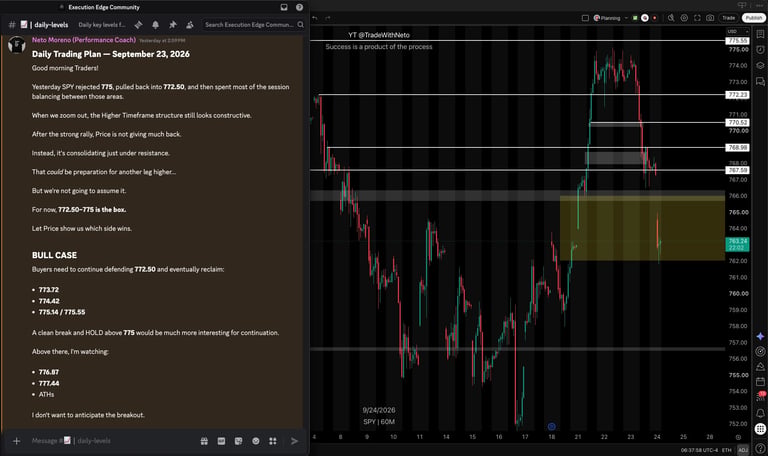Click the Trade button
Viewport: 768px width, 456px height.
(x=728, y=18)
